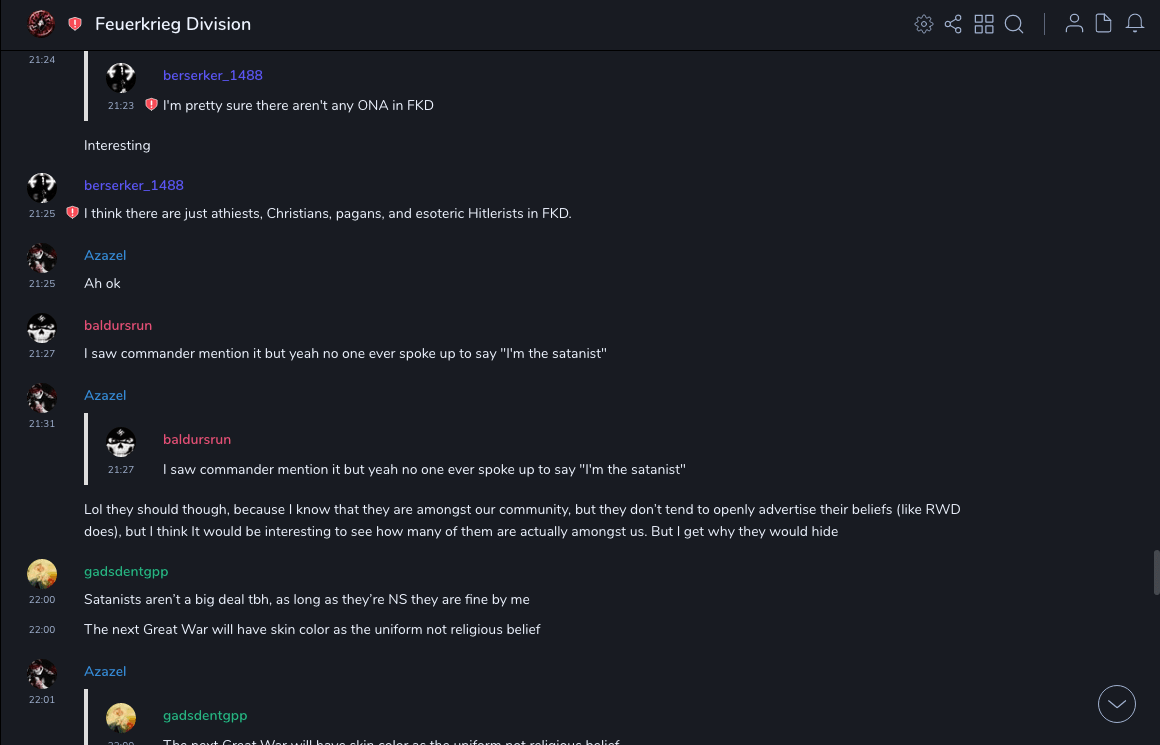1160x745 pixels.
Task: Click the red shield next to the 21:25 message
Action: tap(72, 213)
